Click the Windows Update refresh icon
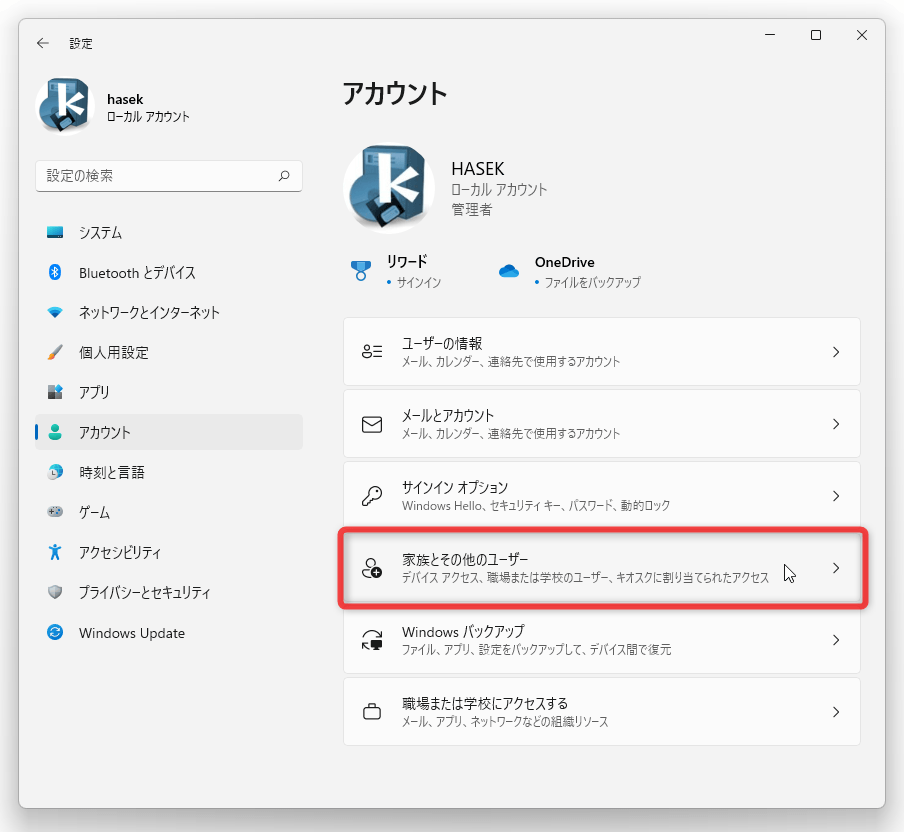Viewport: 904px width, 832px height. pyautogui.click(x=55, y=632)
